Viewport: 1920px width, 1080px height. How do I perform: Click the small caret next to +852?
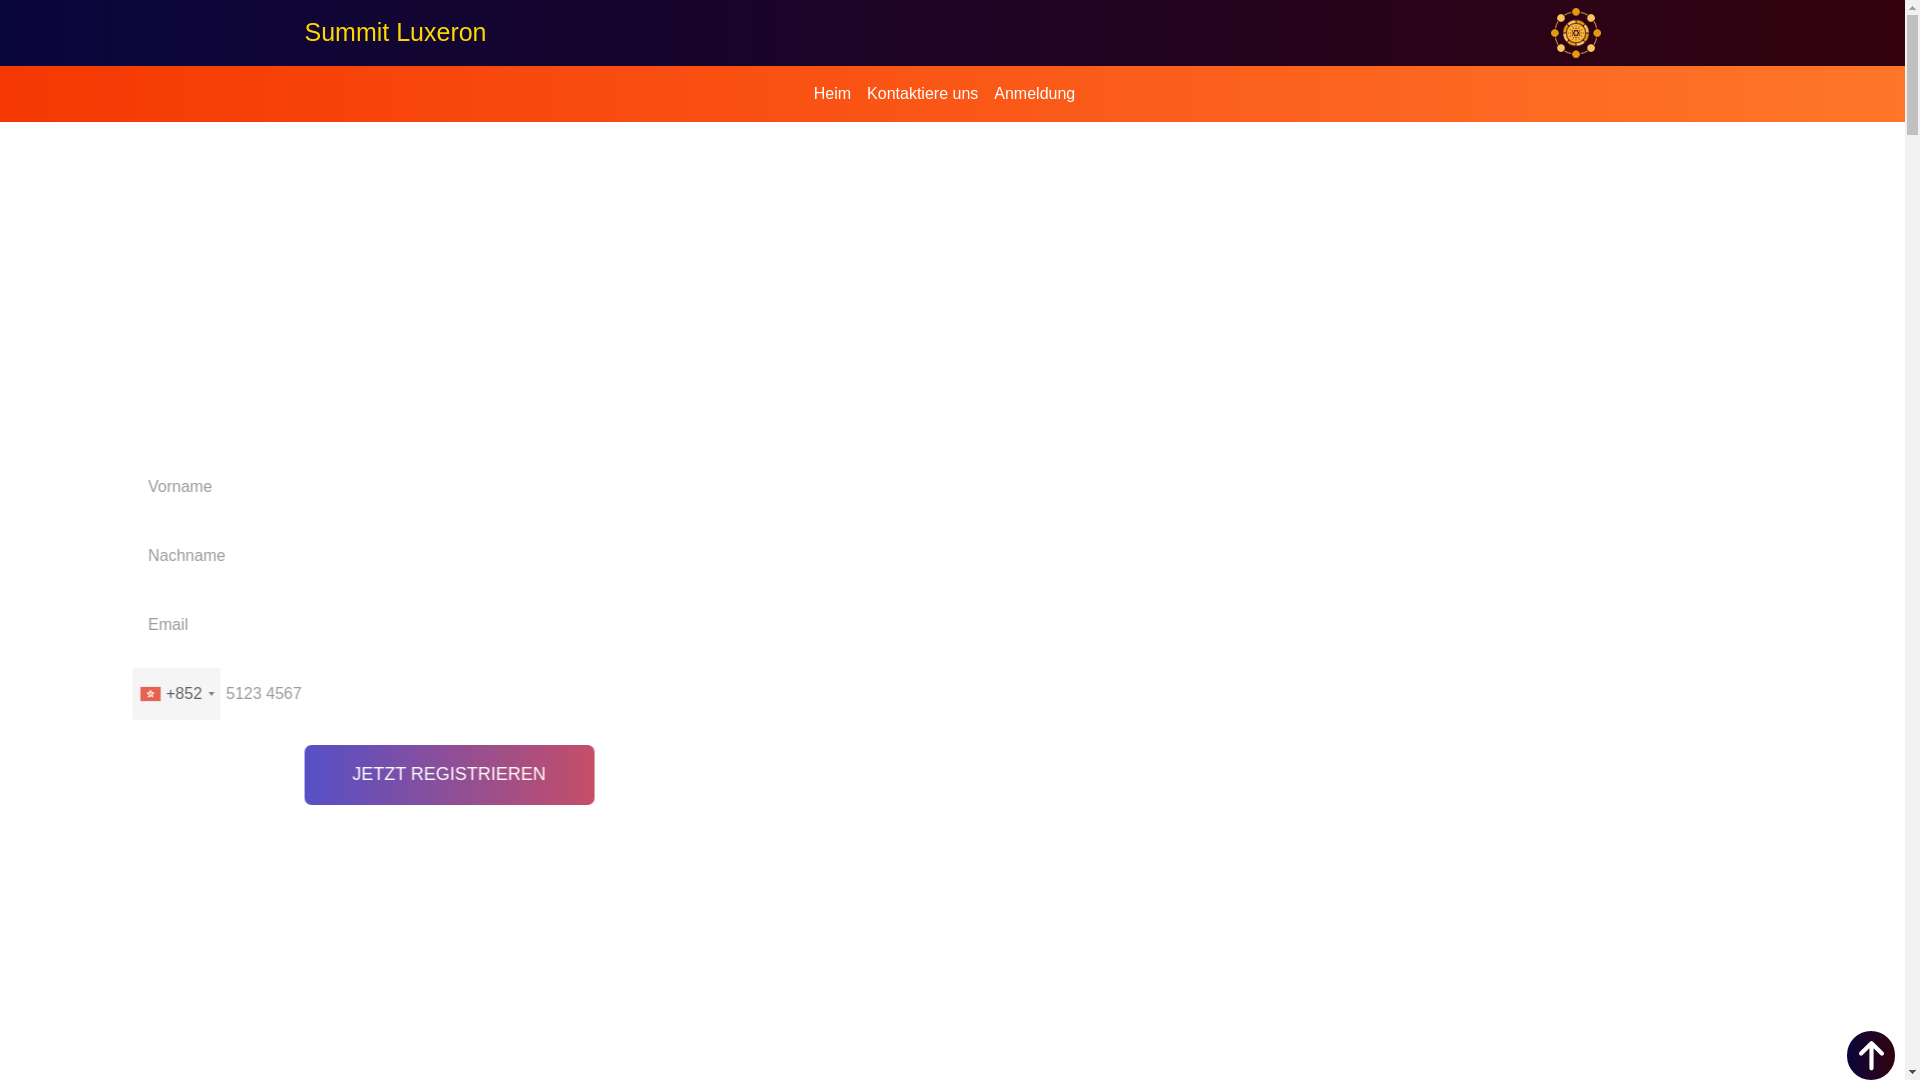[x=211, y=695]
